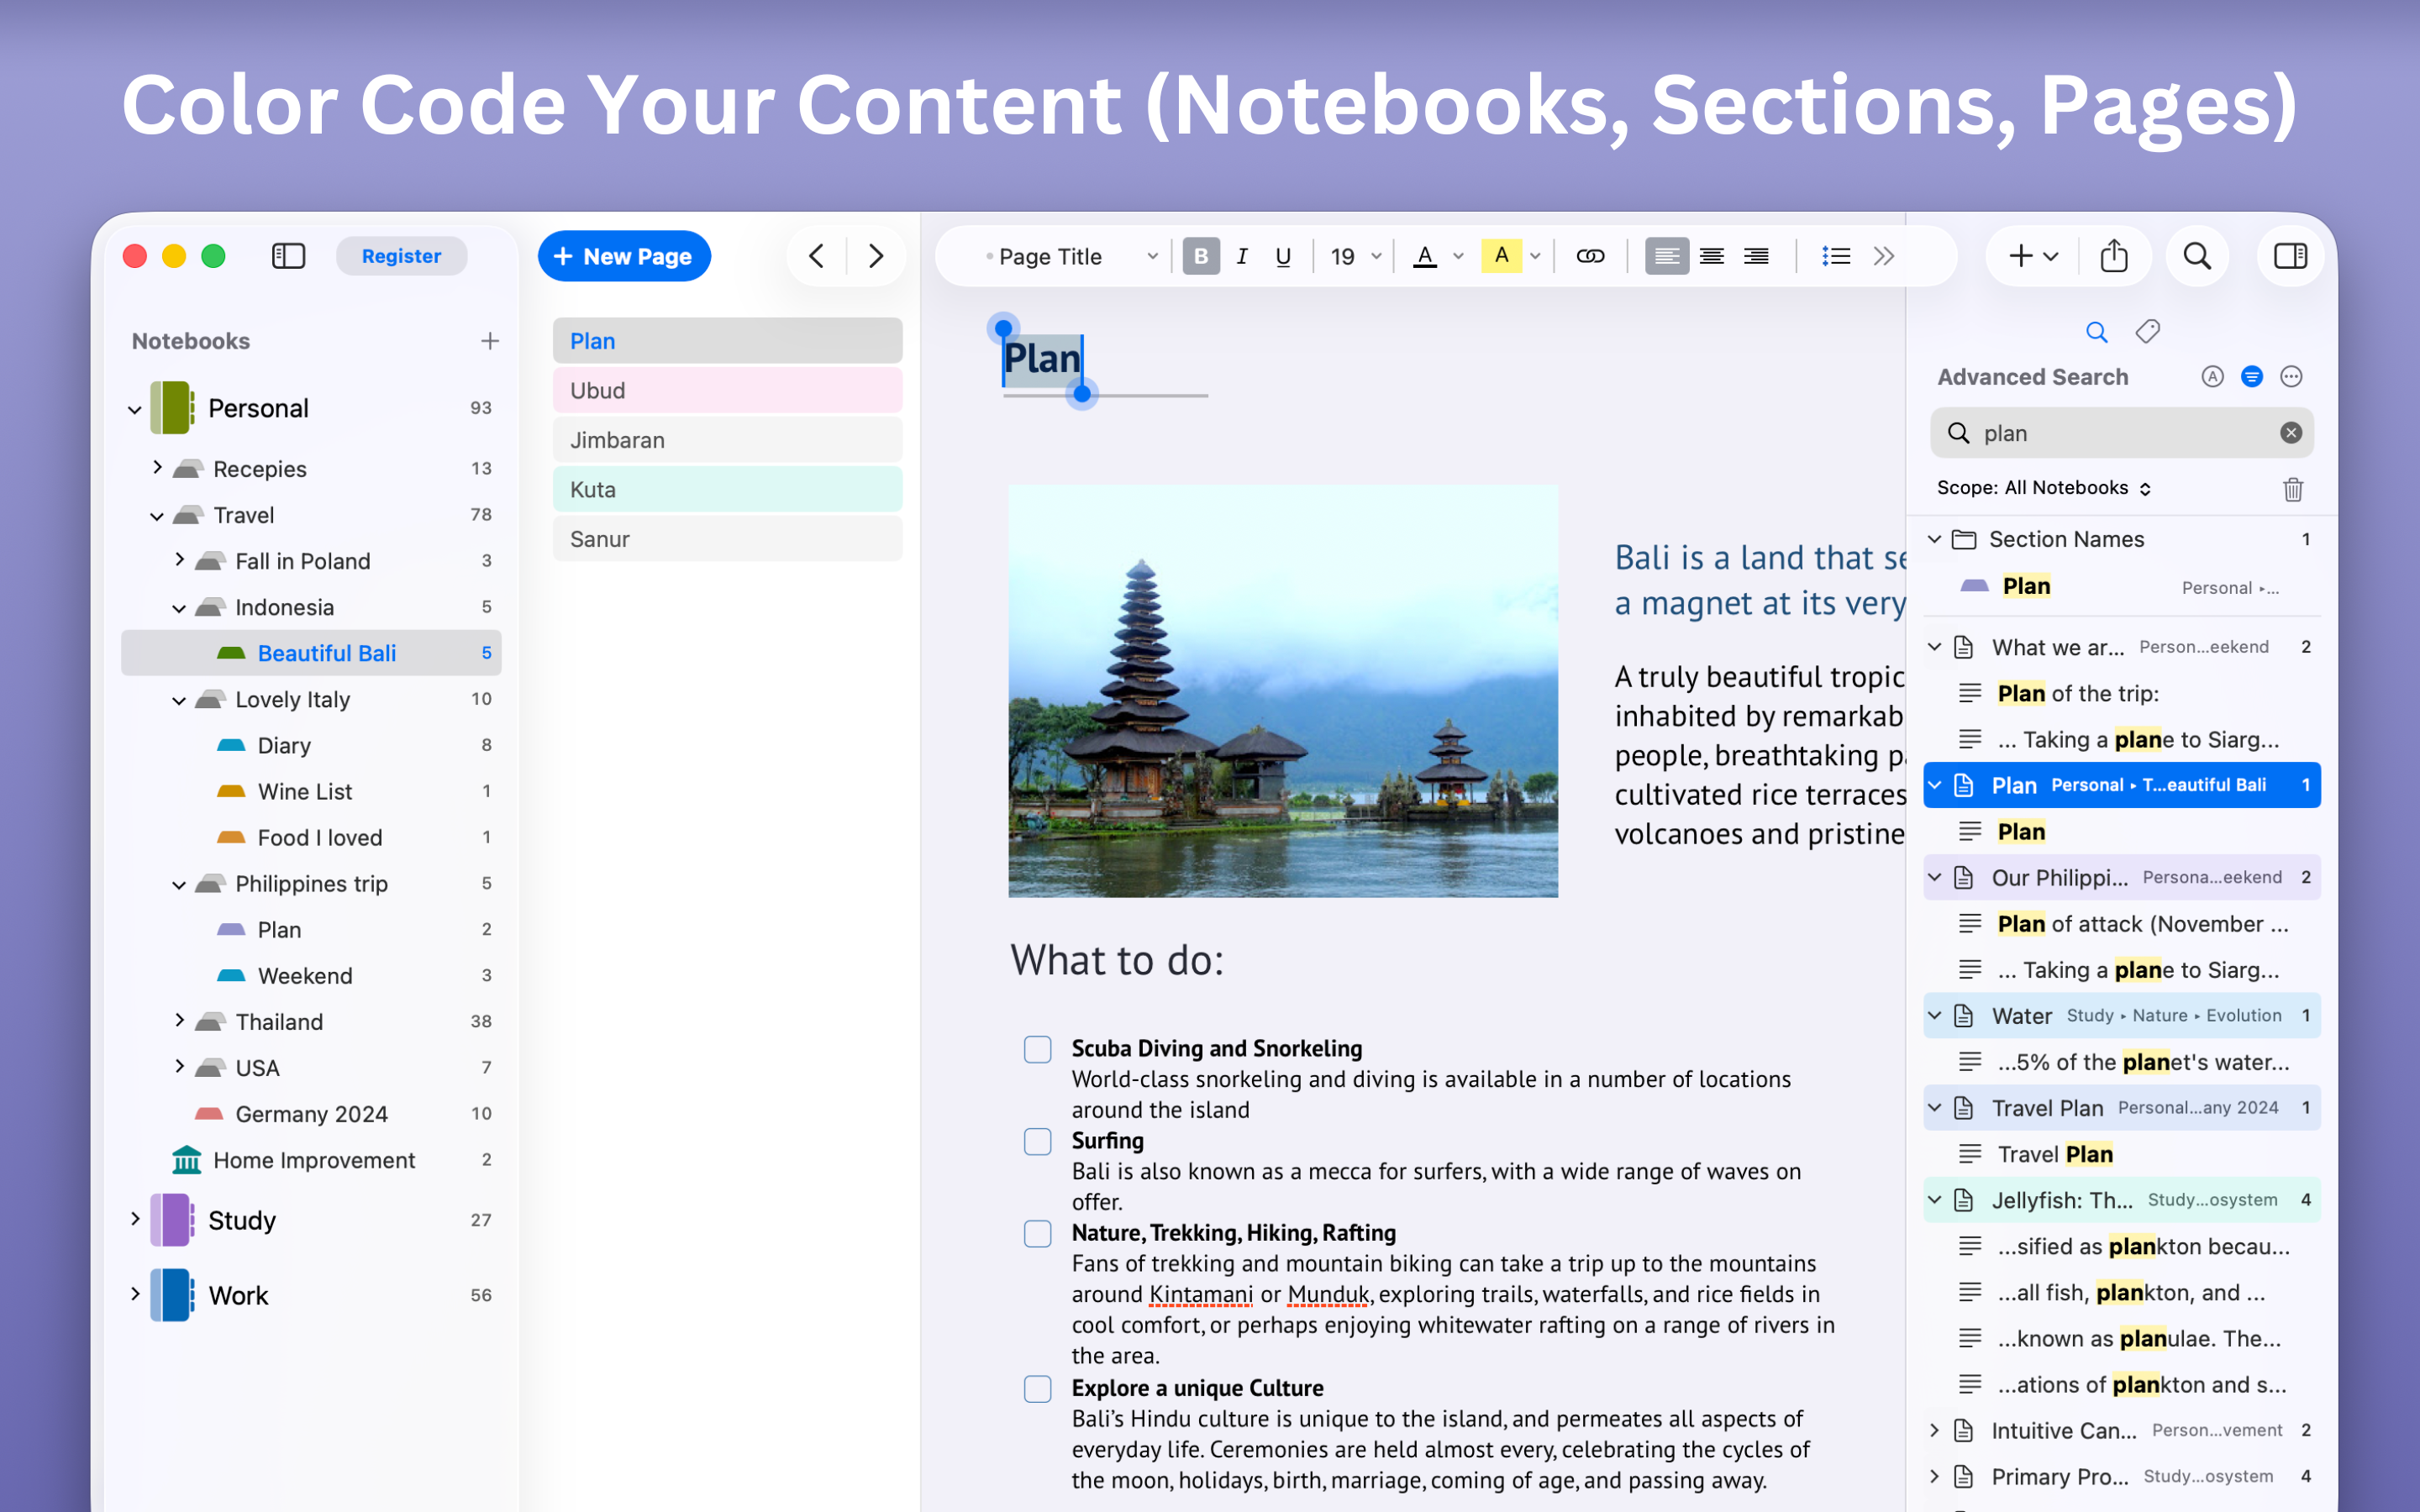The width and height of the screenshot is (2420, 1512).
Task: Align text right
Action: click(x=1756, y=256)
